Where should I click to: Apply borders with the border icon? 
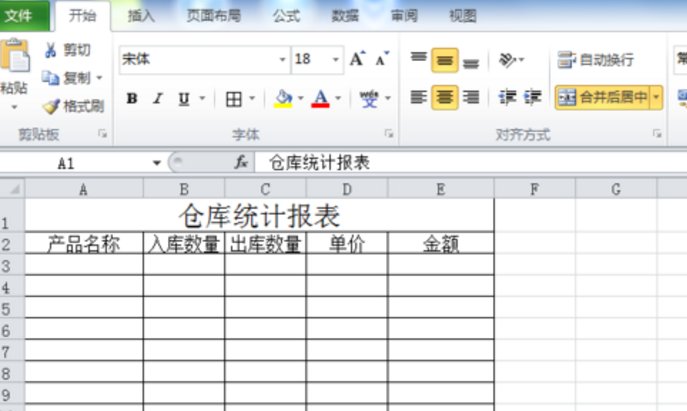click(234, 99)
